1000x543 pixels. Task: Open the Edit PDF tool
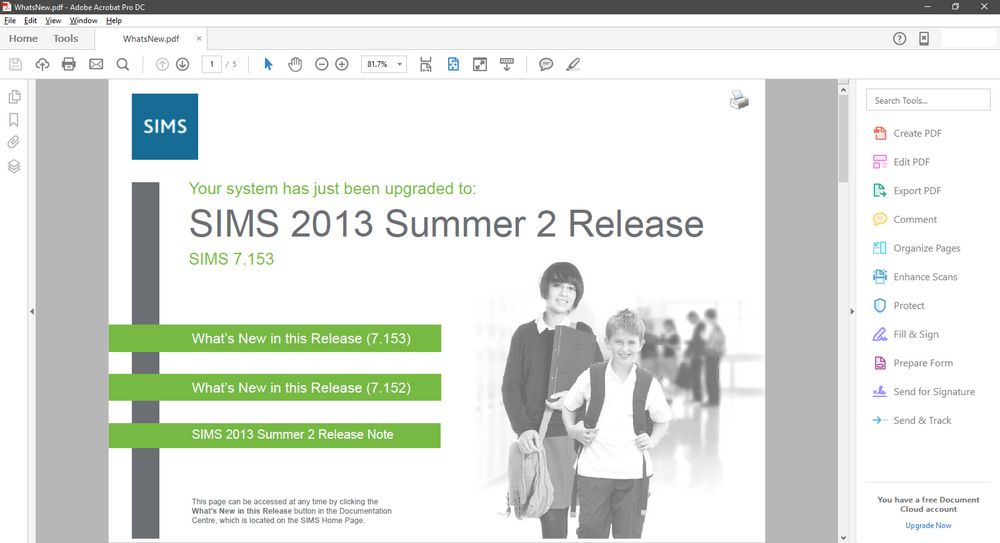901,162
